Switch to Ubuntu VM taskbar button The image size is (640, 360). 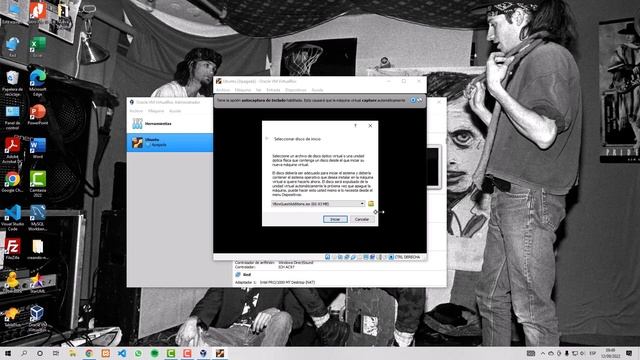[220, 353]
